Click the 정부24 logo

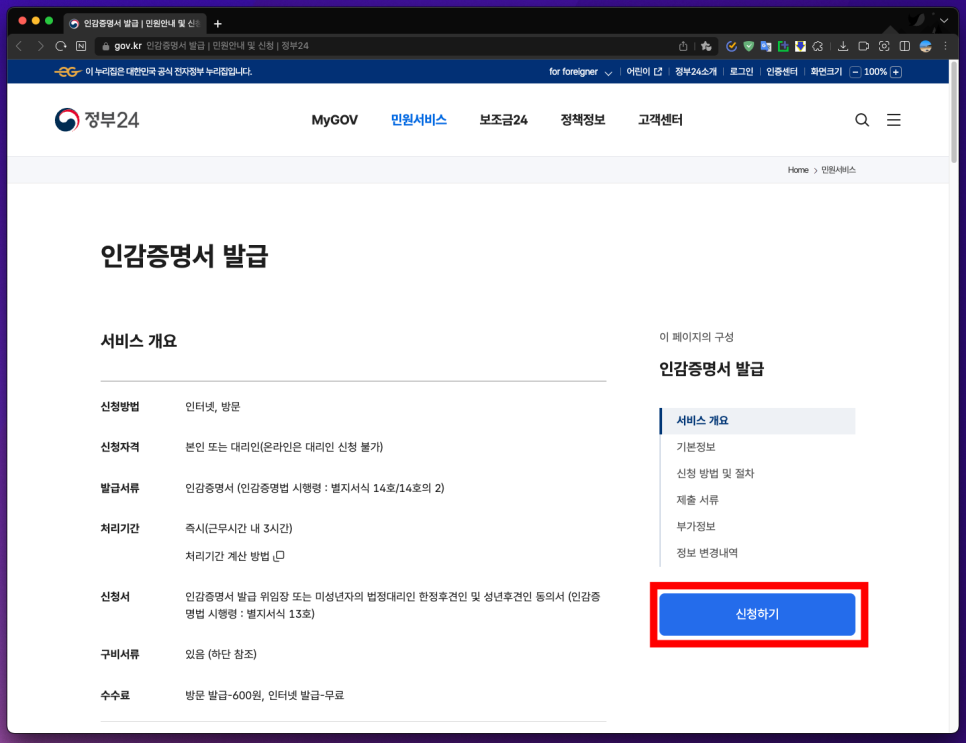pos(97,120)
